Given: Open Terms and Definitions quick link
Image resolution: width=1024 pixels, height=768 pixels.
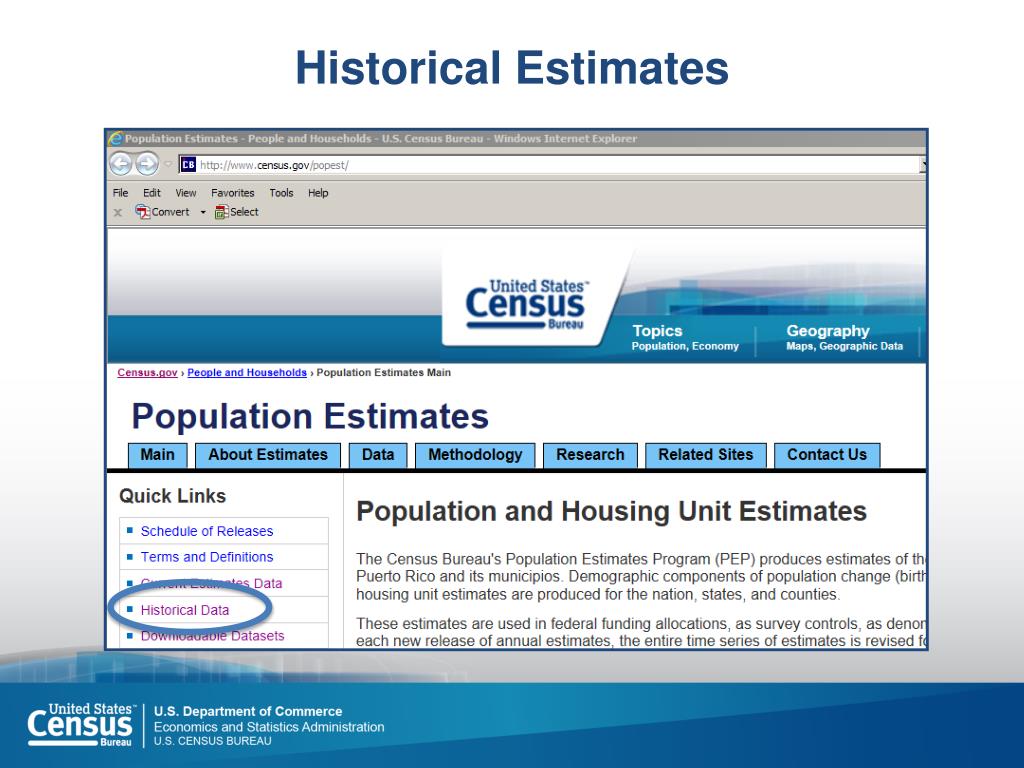Looking at the screenshot, I should pos(207,557).
